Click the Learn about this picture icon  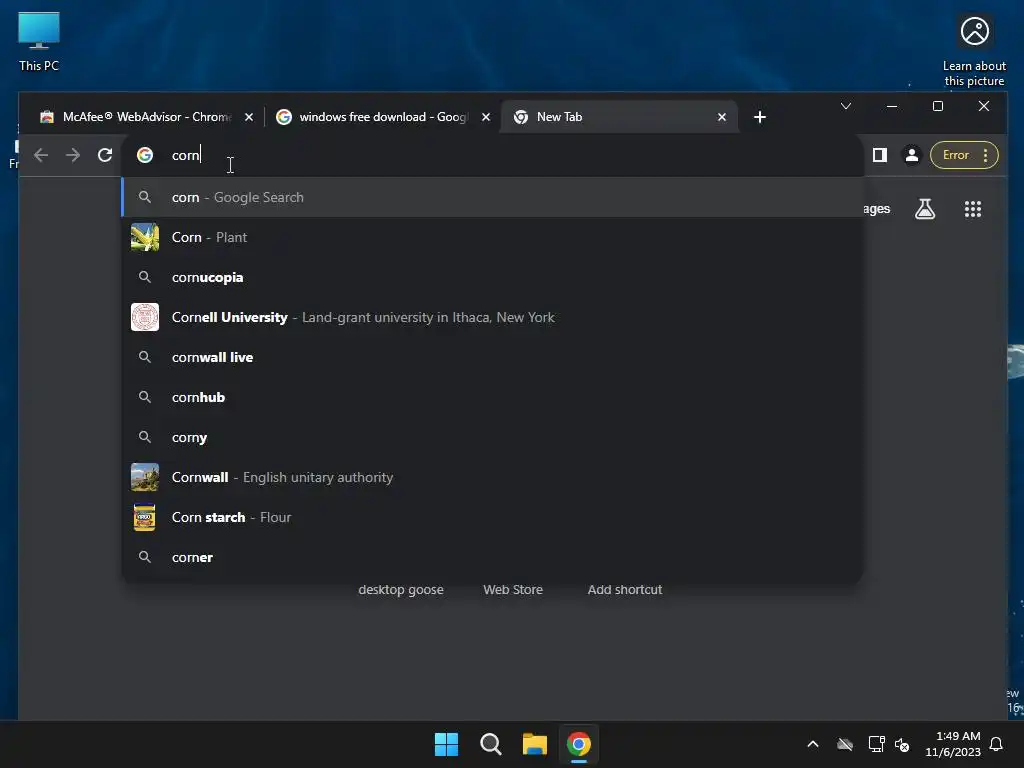tap(974, 51)
